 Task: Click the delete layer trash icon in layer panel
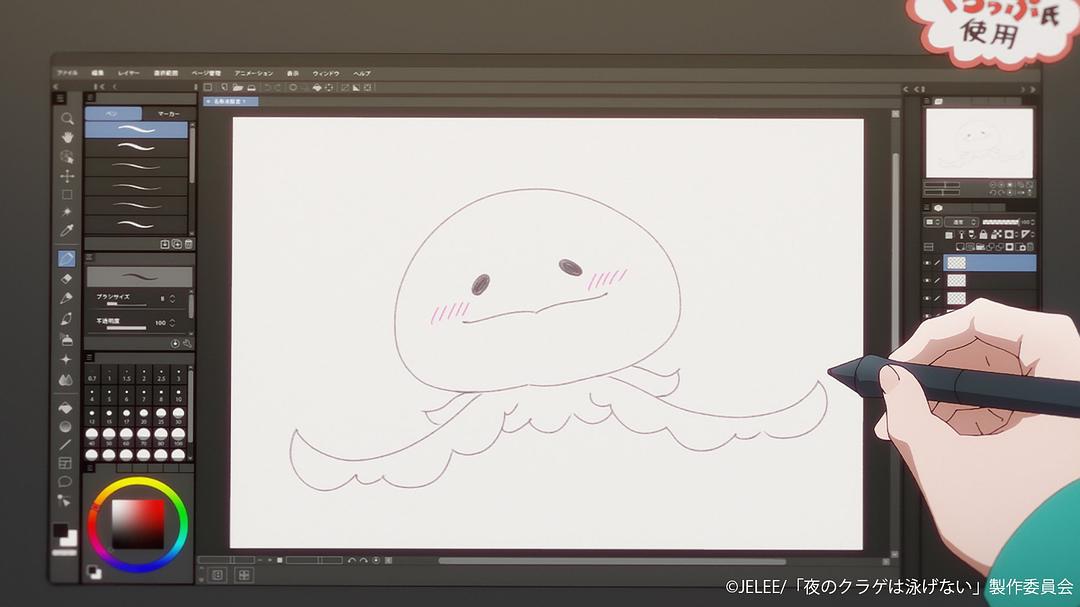pos(1030,247)
